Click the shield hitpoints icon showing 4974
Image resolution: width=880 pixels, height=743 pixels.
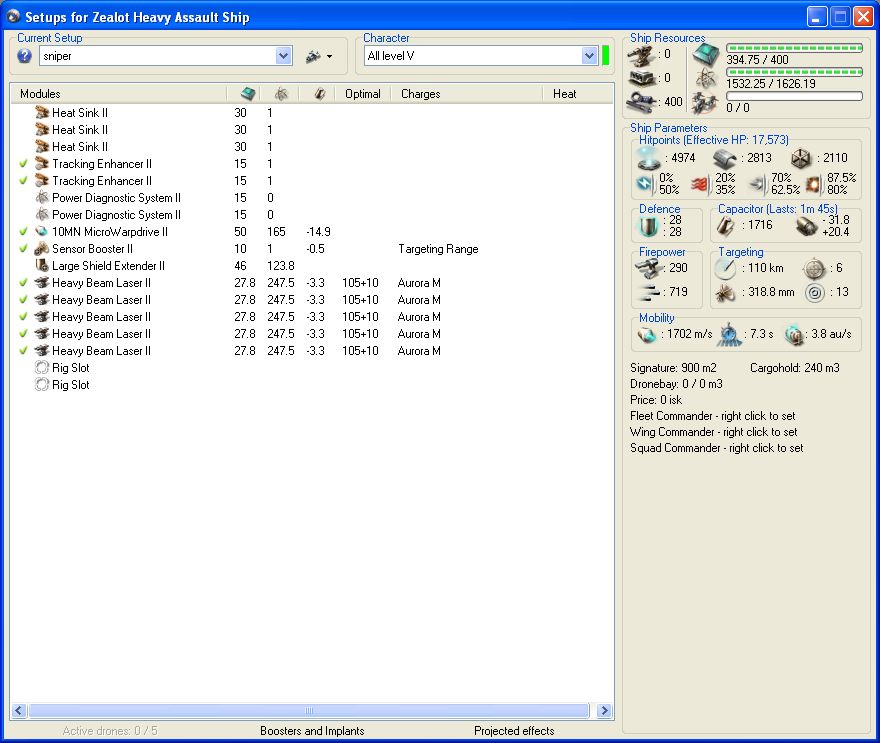click(649, 158)
